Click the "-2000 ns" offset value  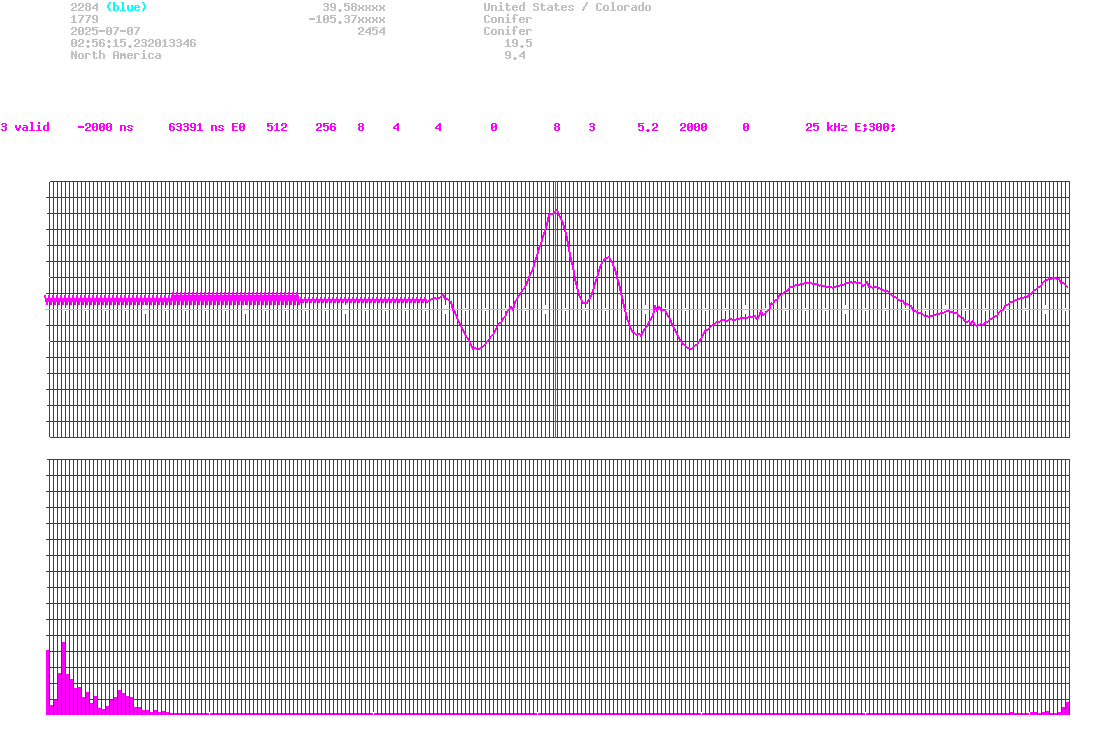[105, 127]
